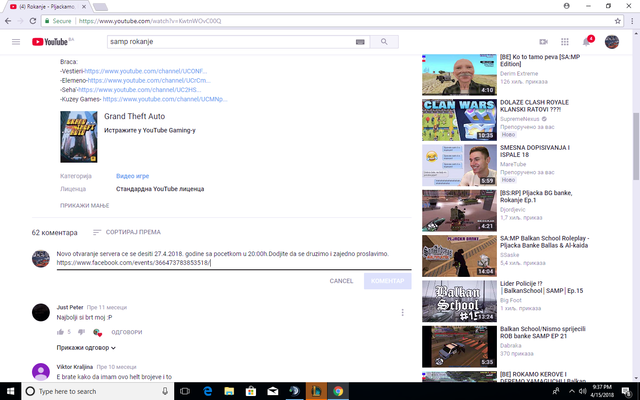Viewport: 640px width, 400px height.
Task: Open the upload video camera icon
Action: [x=543, y=42]
